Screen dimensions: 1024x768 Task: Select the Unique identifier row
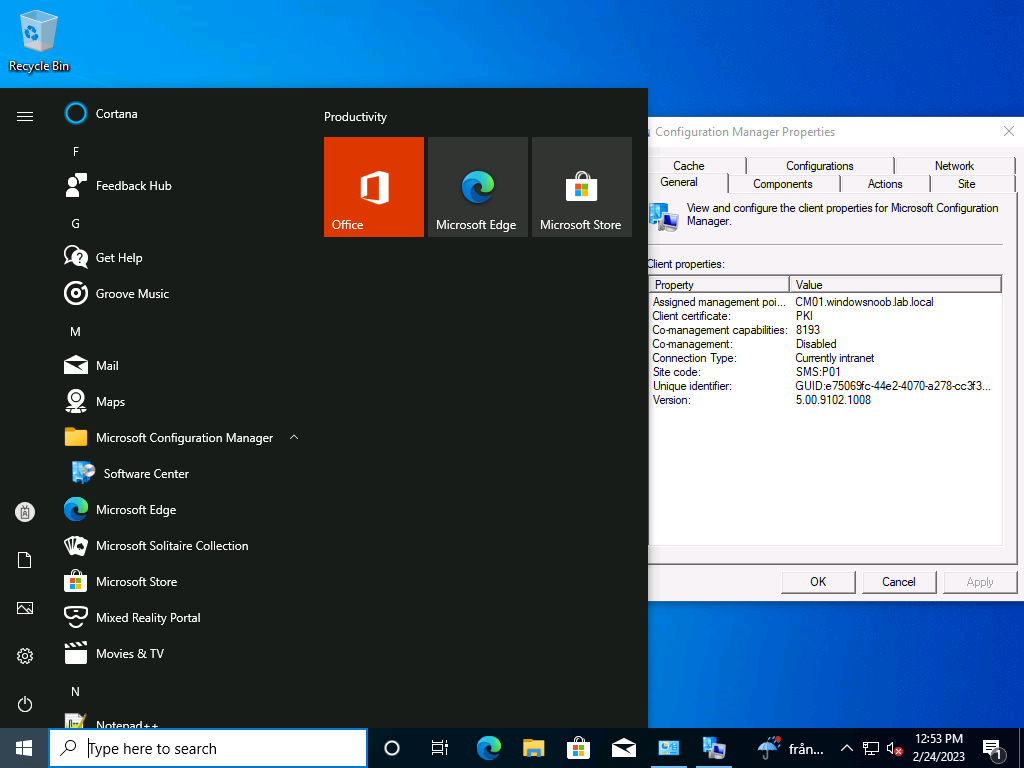[x=825, y=386]
